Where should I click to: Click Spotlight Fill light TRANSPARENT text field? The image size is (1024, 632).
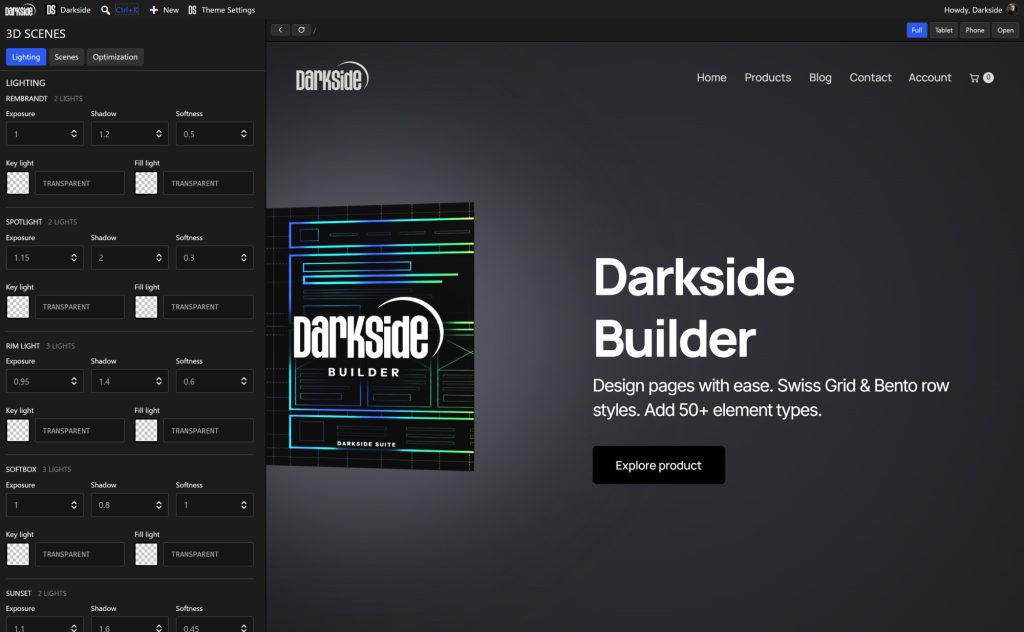[x=208, y=307]
